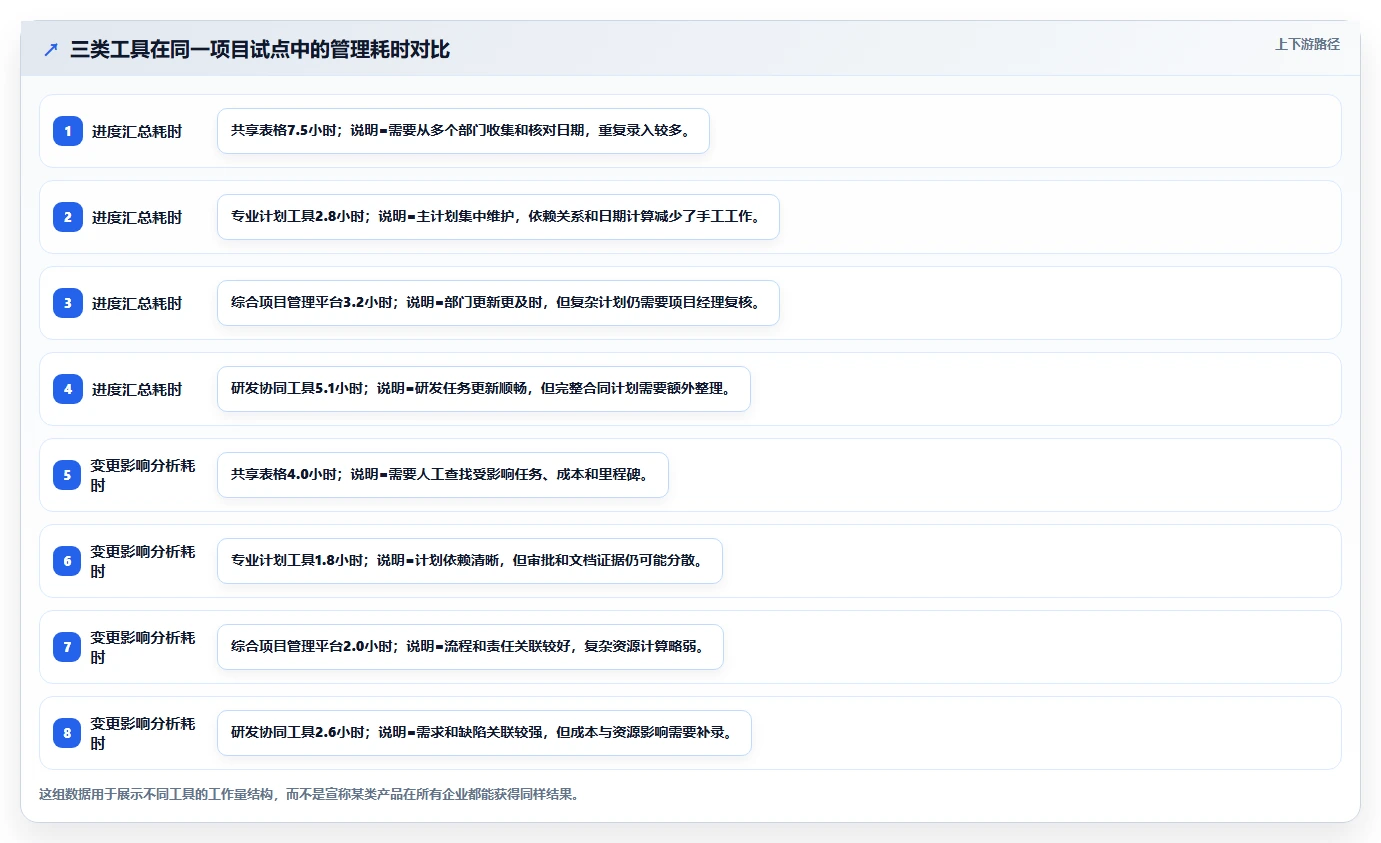Click the 上下游路径 label in header

click(x=1307, y=44)
